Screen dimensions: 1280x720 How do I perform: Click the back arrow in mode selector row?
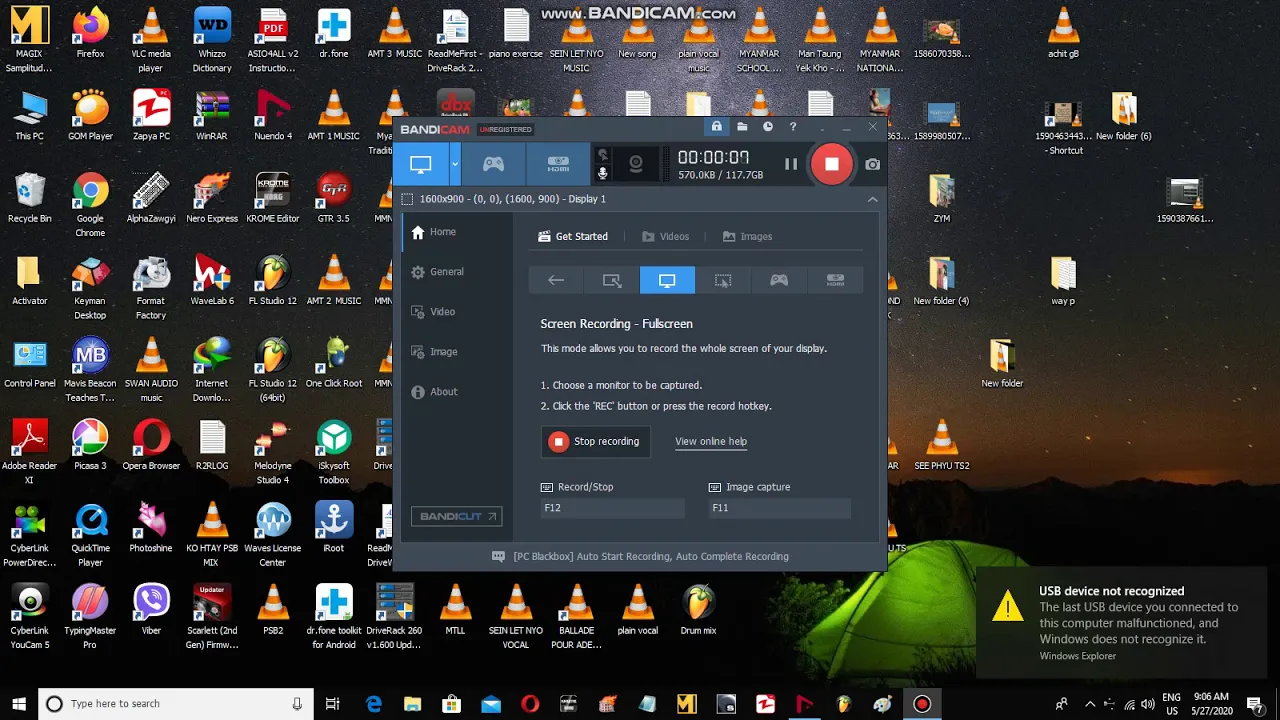click(556, 281)
